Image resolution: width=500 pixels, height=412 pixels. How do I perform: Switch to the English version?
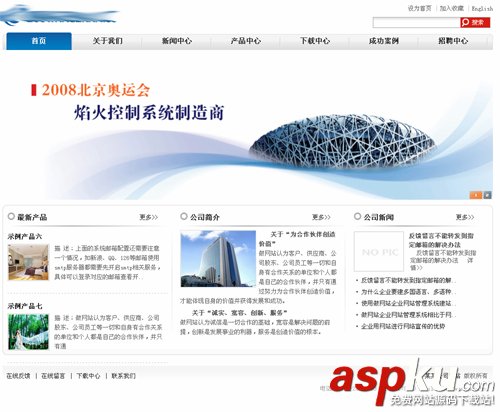[x=482, y=9]
